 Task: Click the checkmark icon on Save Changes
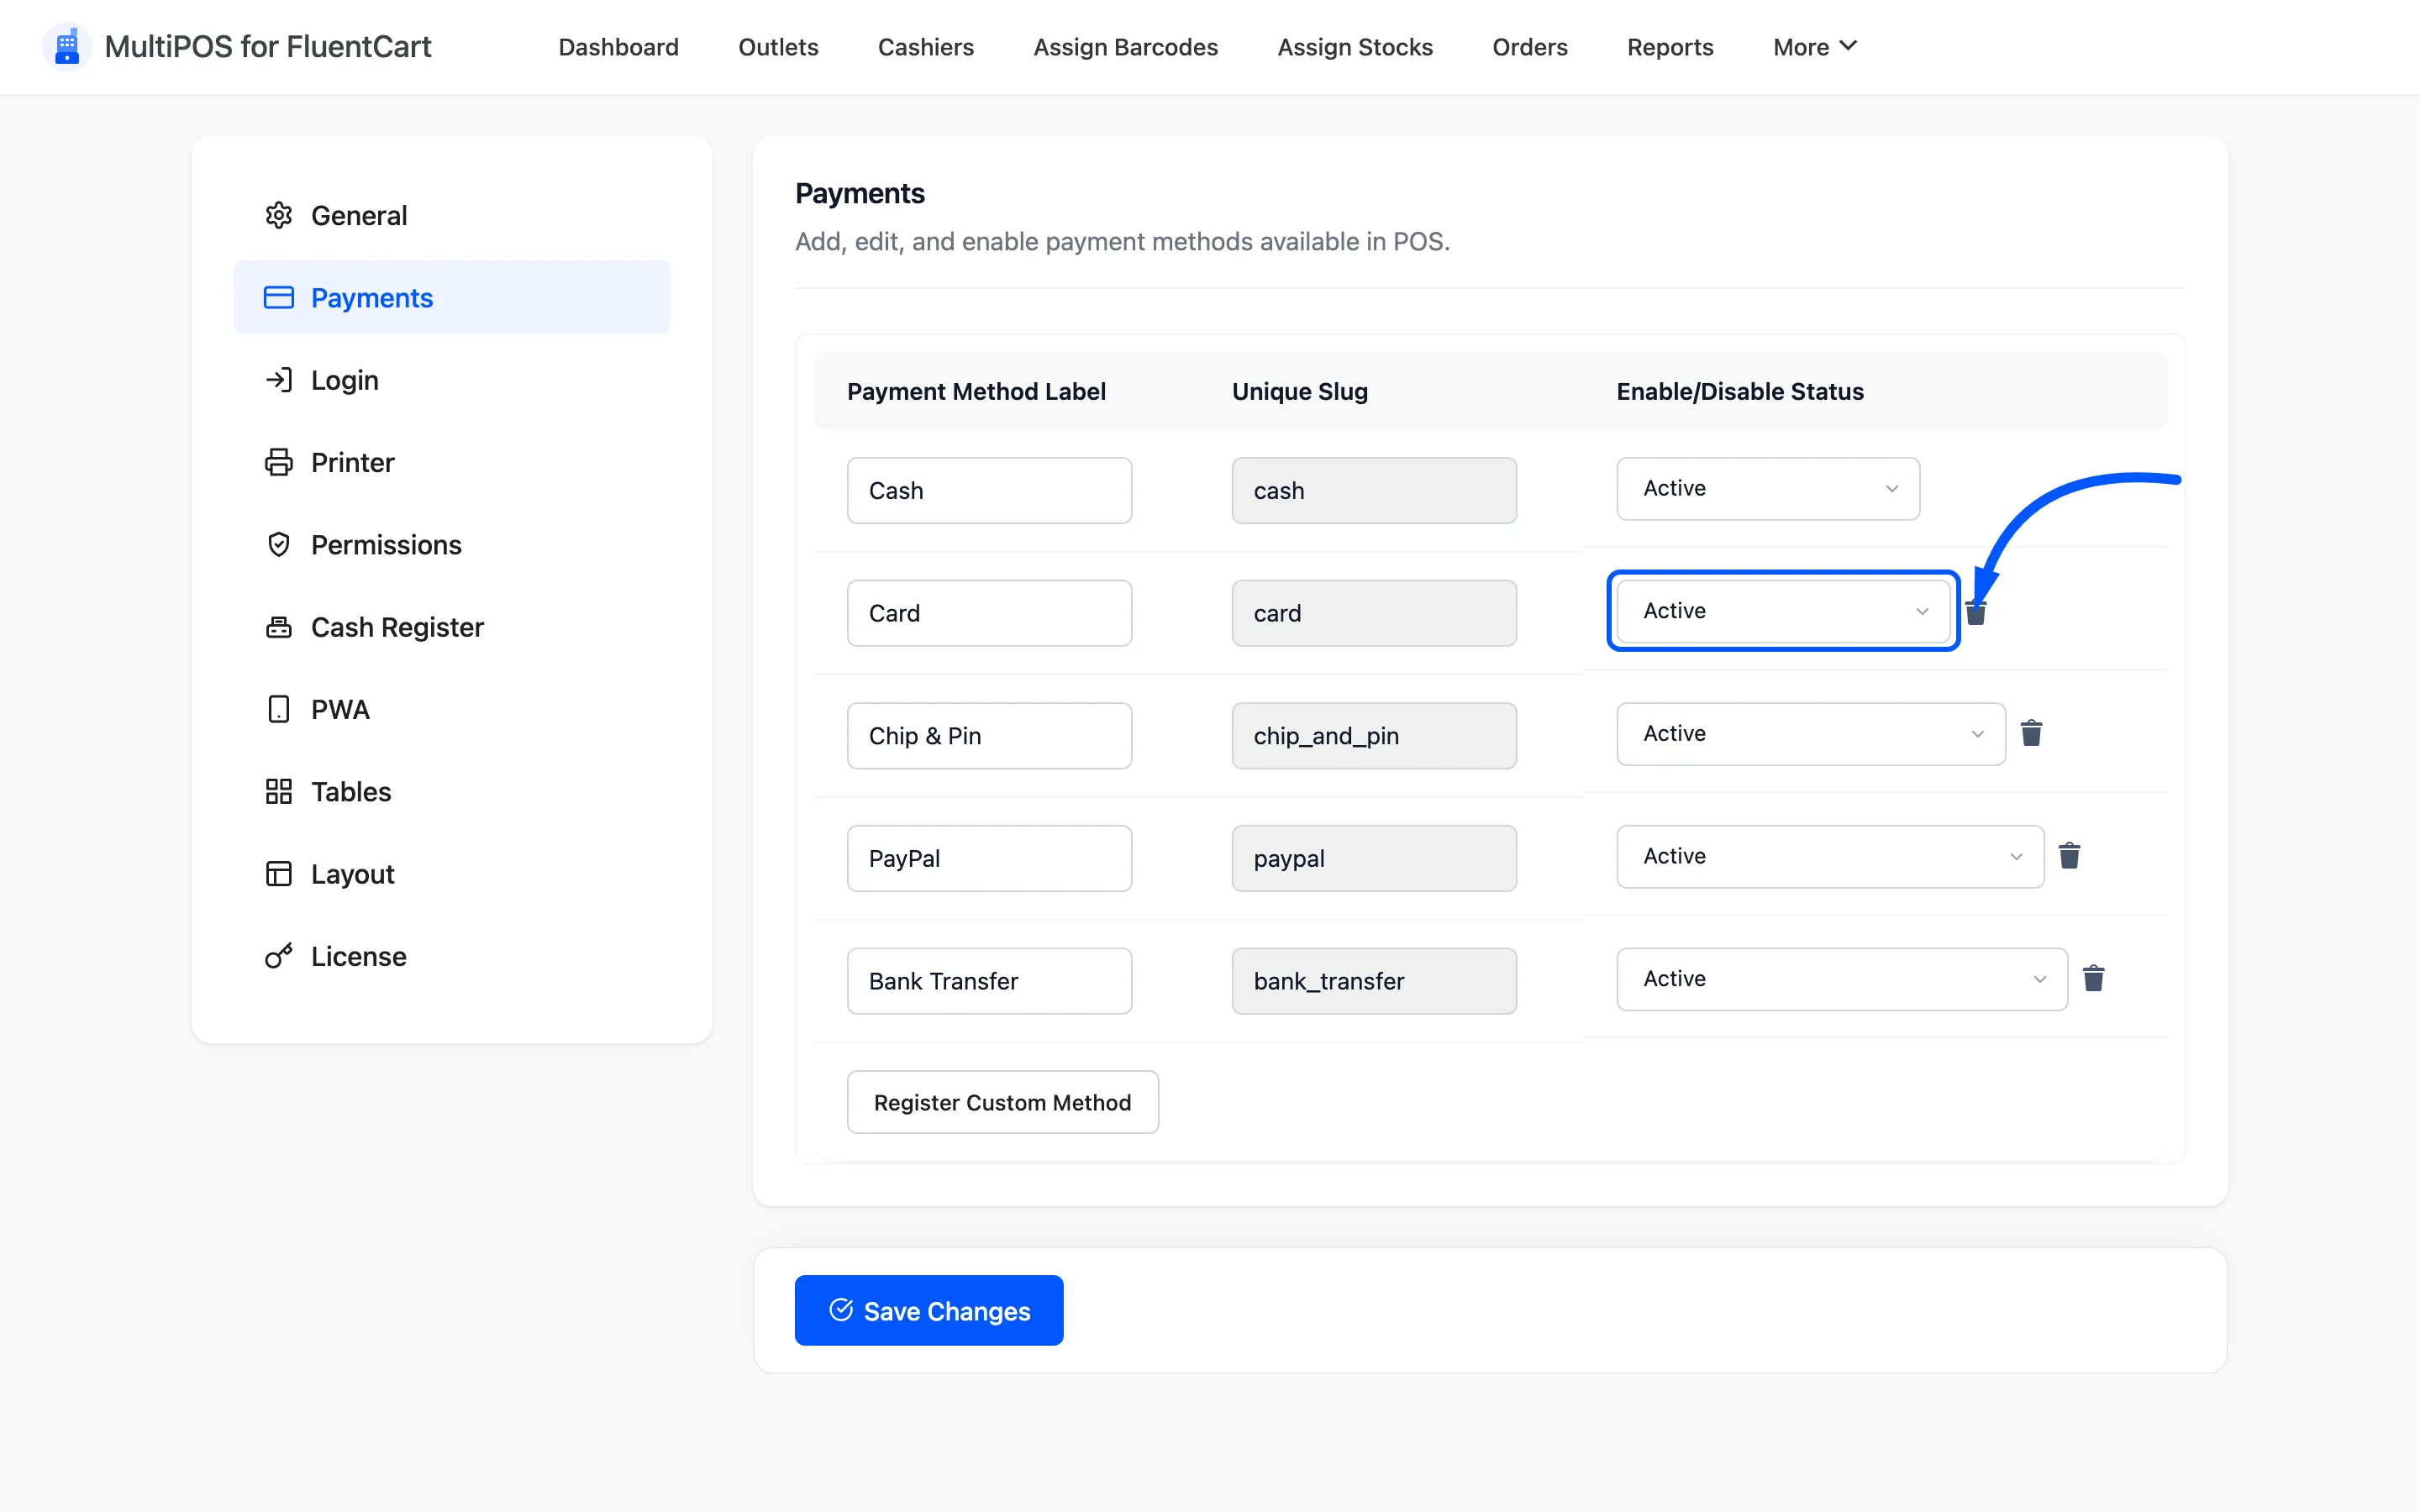(x=841, y=1310)
